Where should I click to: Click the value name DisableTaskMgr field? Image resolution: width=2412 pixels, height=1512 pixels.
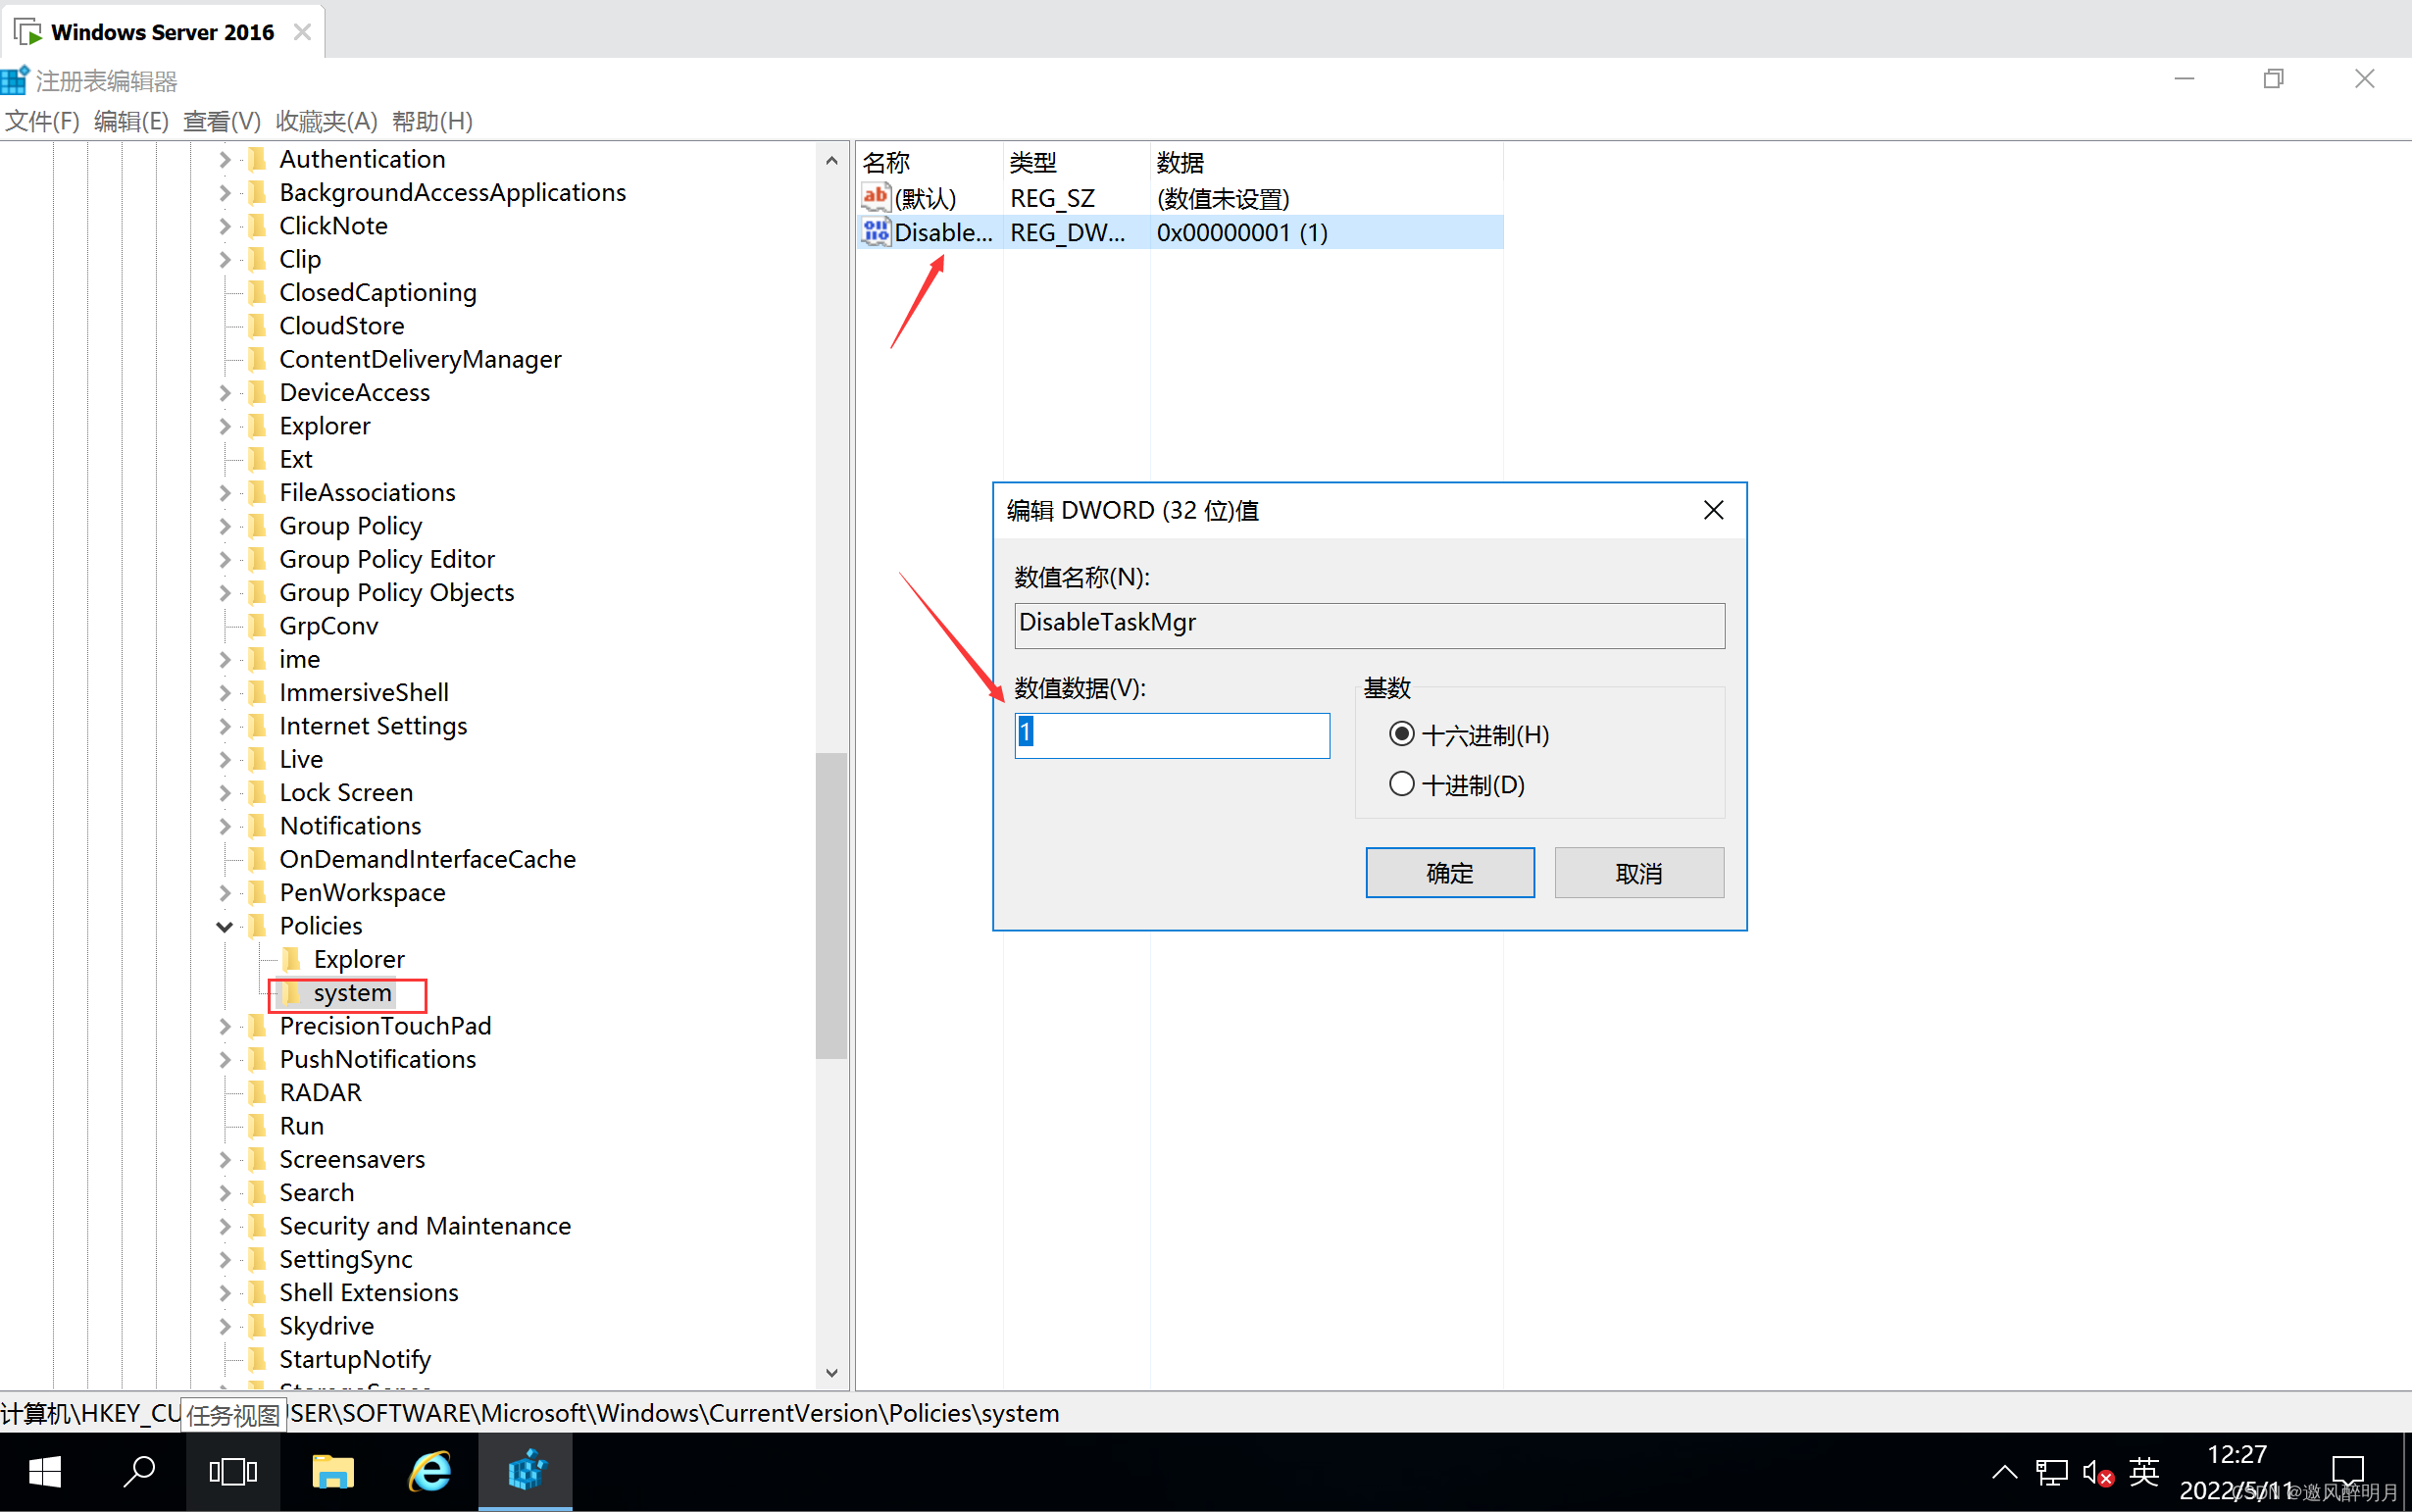pos(1369,625)
